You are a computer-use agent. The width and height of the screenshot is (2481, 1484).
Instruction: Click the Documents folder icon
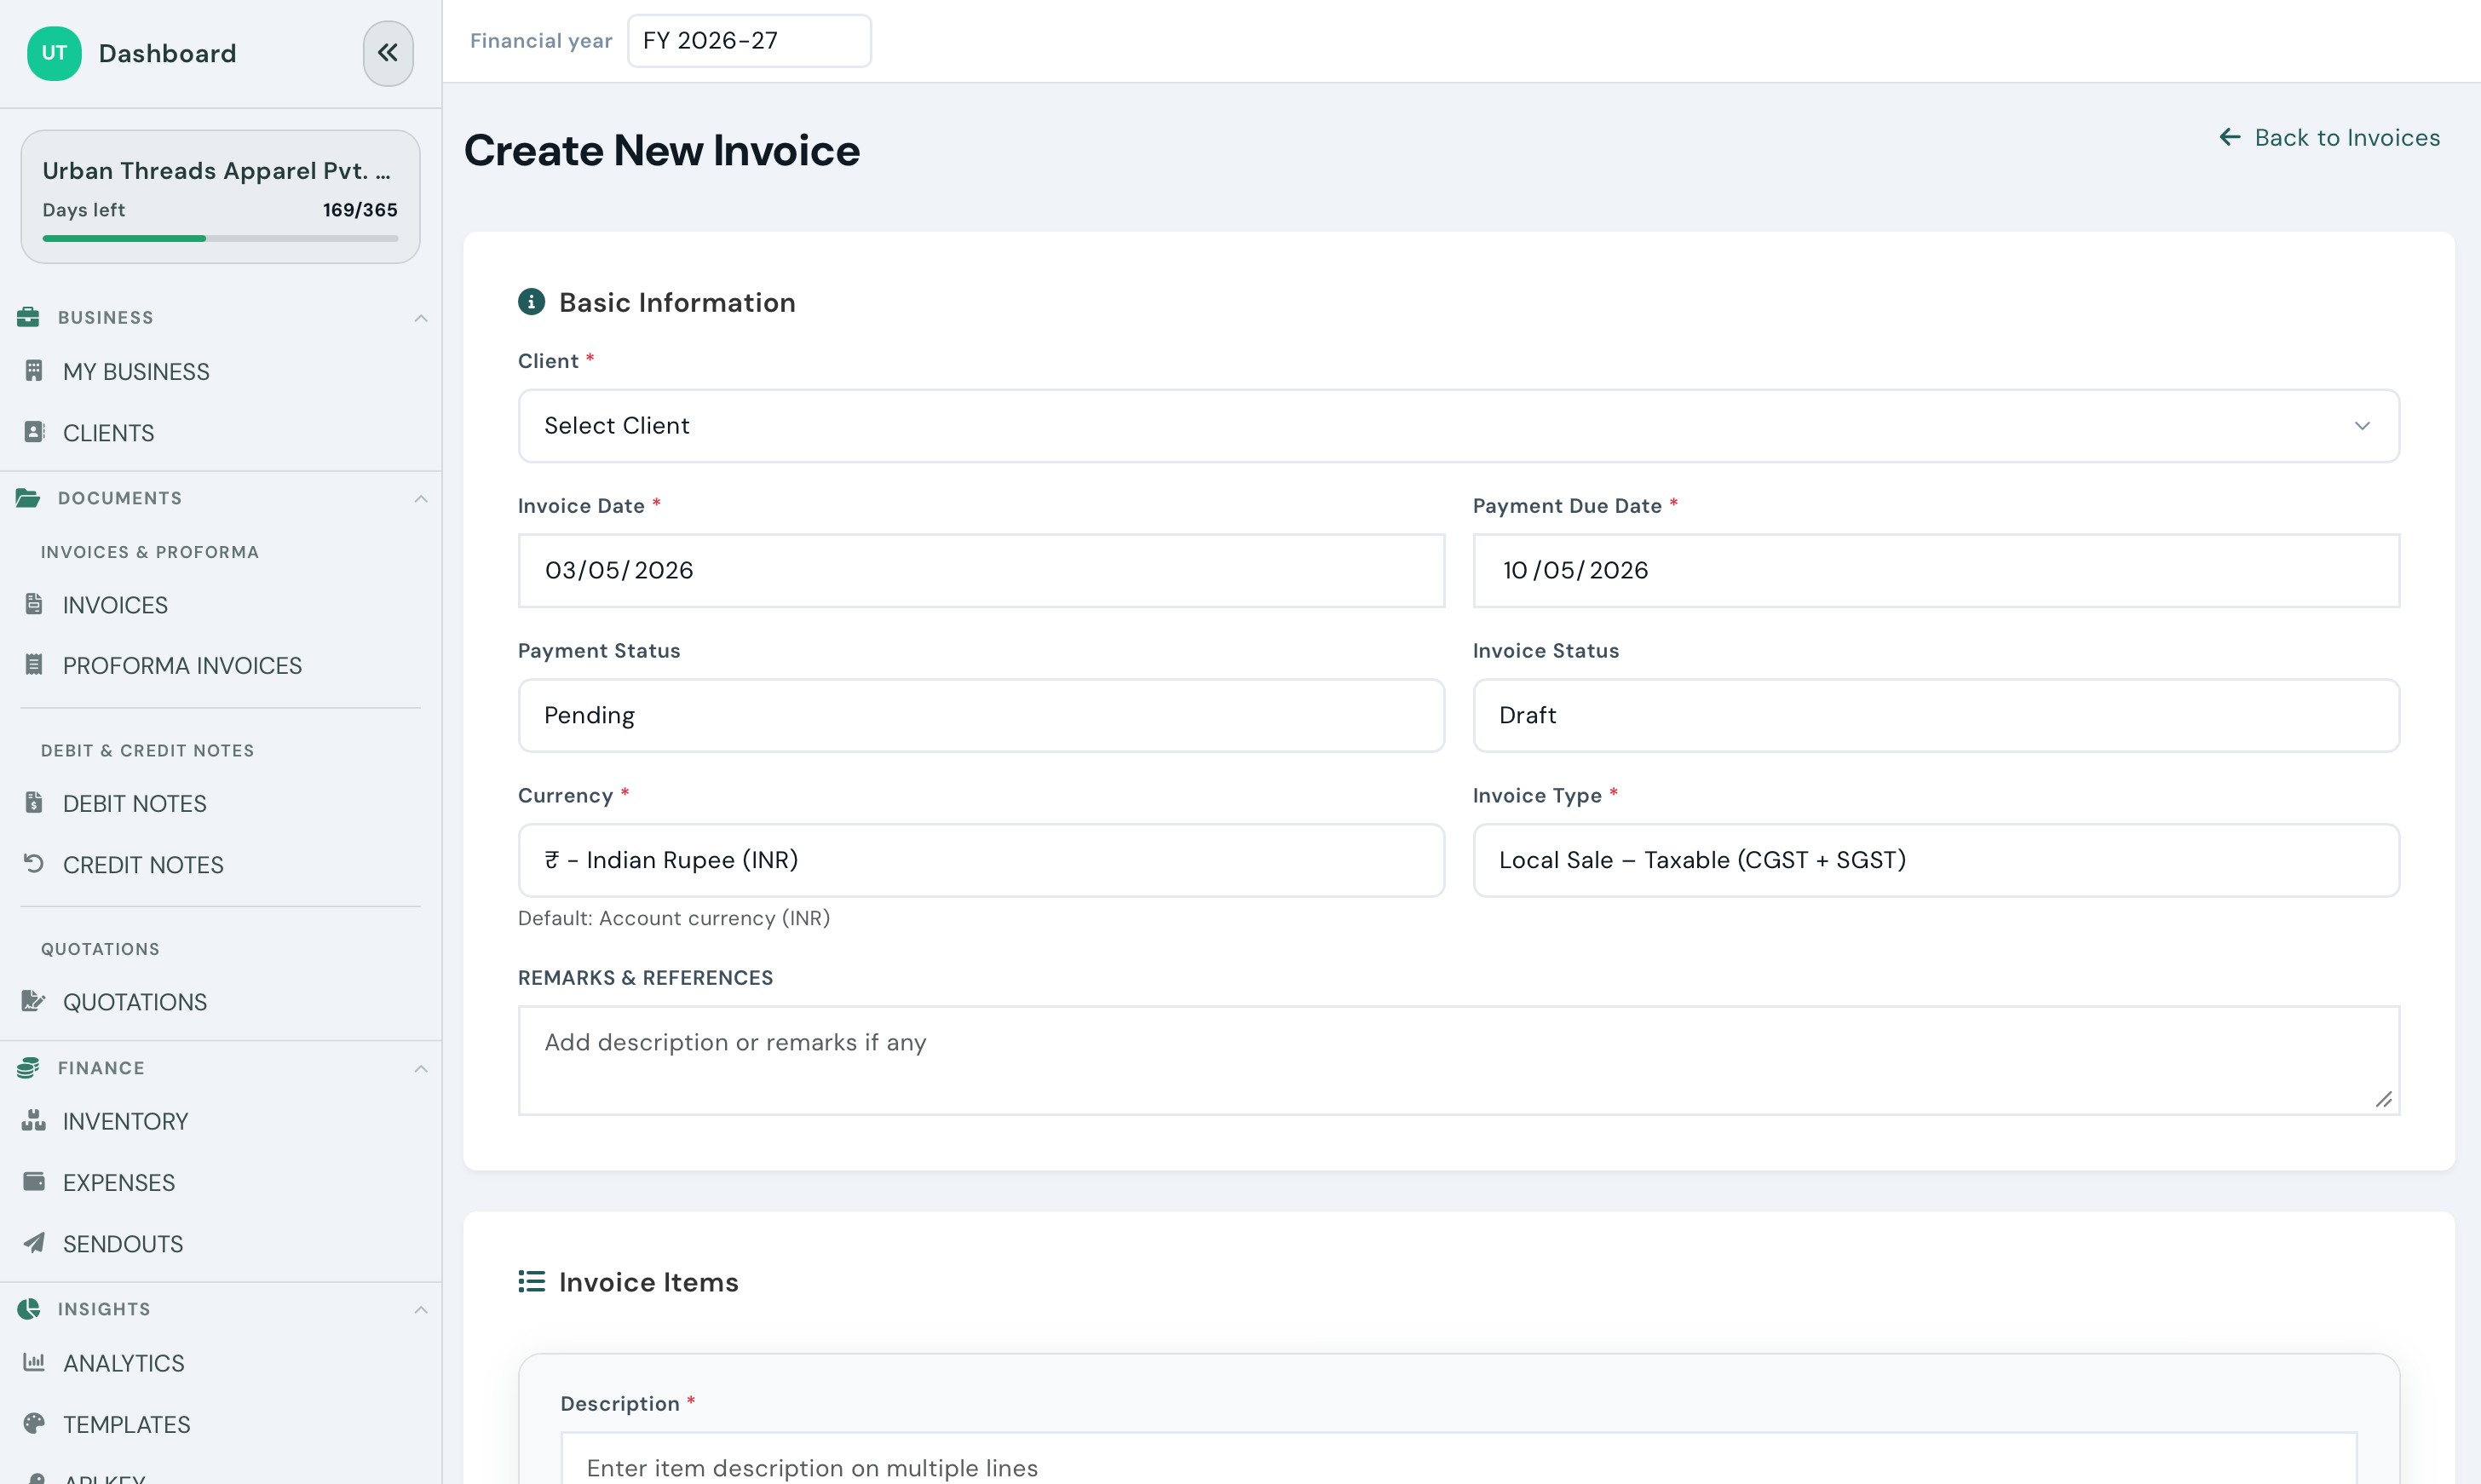[28, 498]
